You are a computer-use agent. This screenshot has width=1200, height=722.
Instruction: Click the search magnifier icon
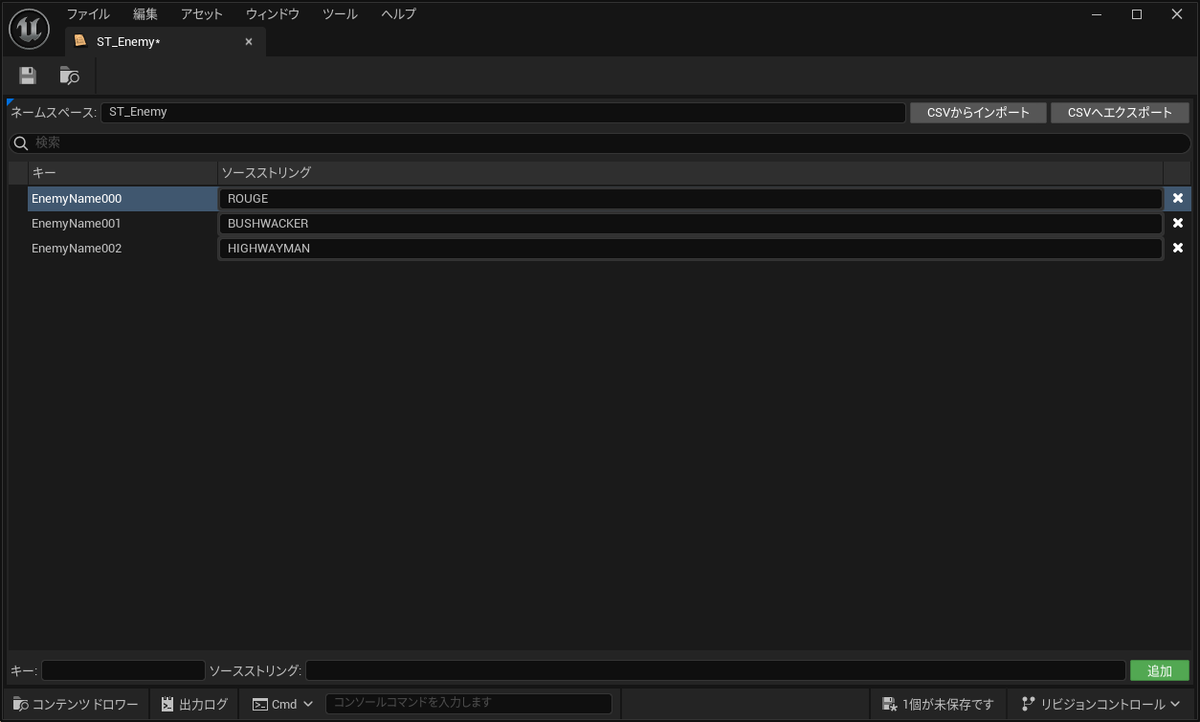point(20,143)
